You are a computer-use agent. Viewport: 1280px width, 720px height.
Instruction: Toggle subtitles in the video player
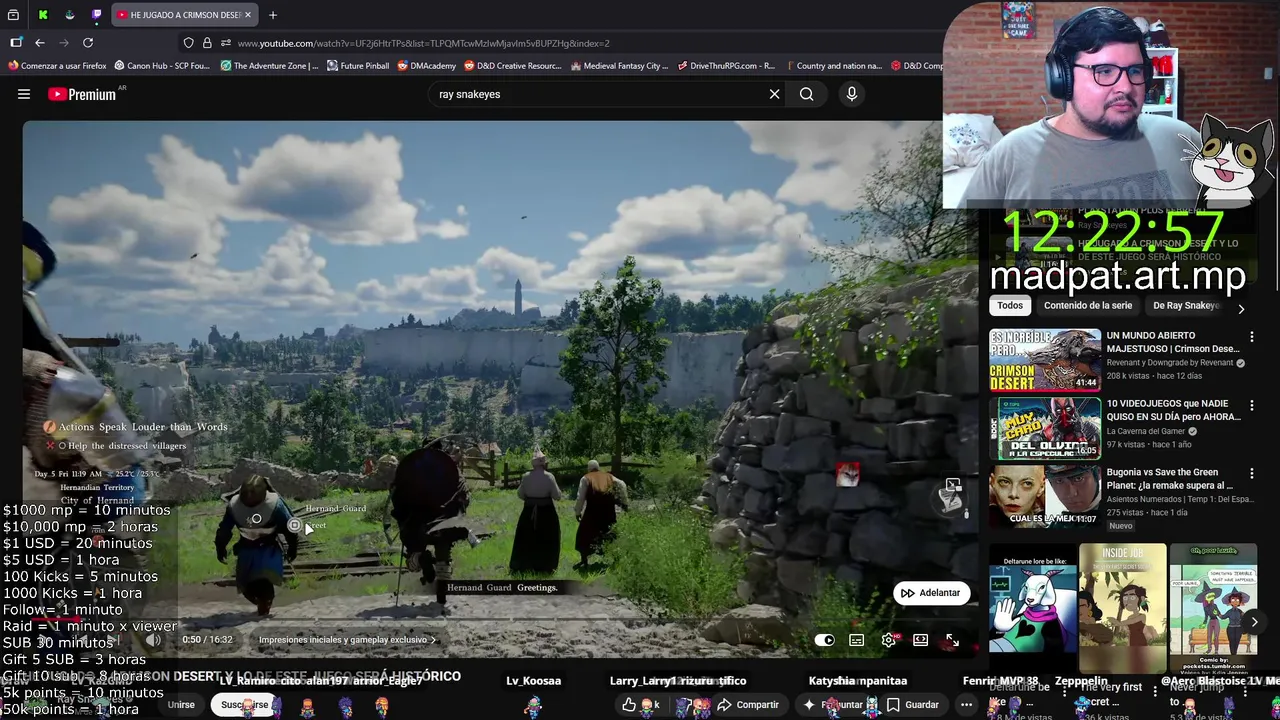[857, 640]
